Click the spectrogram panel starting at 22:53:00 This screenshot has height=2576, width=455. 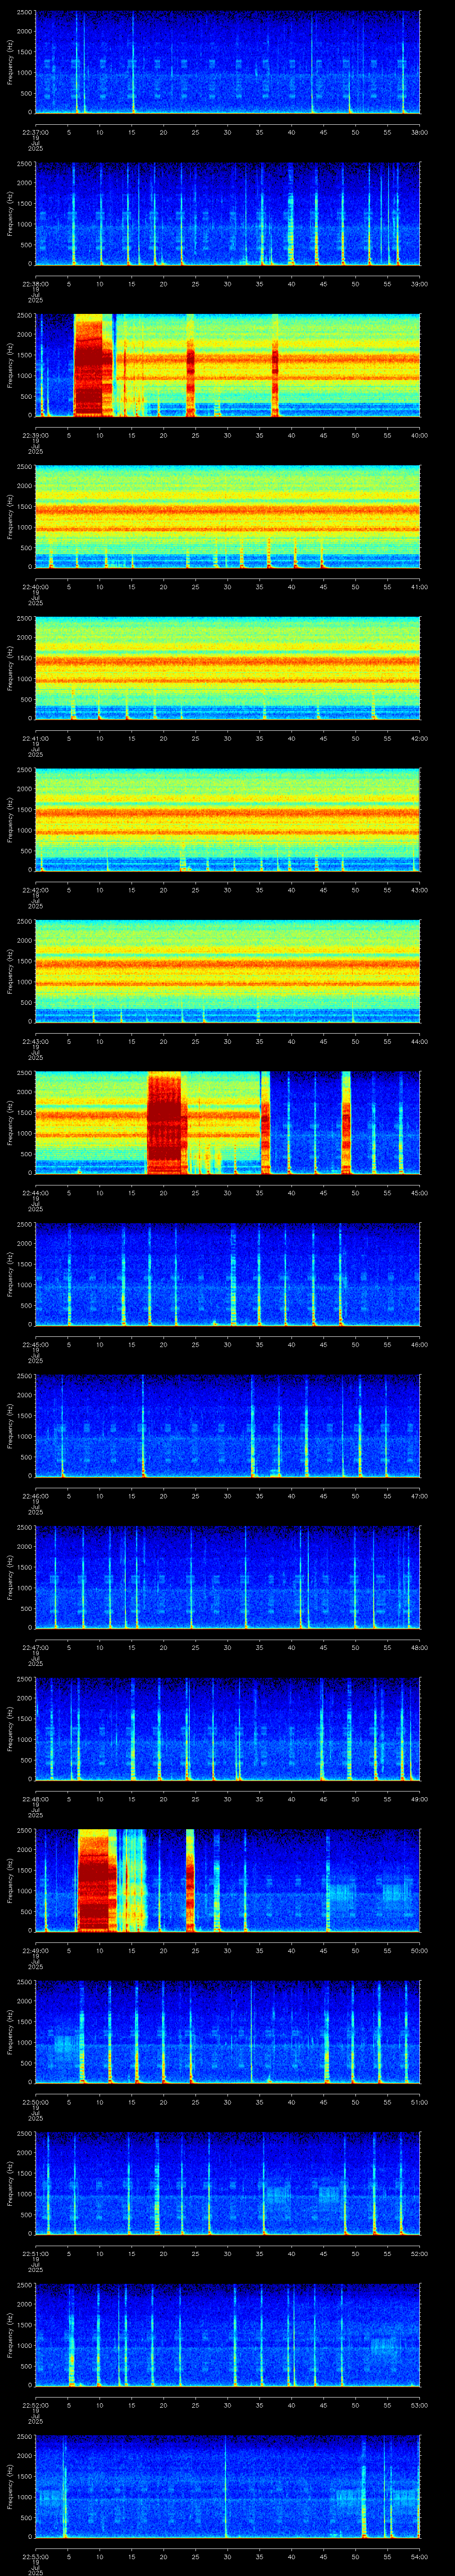tap(228, 2487)
